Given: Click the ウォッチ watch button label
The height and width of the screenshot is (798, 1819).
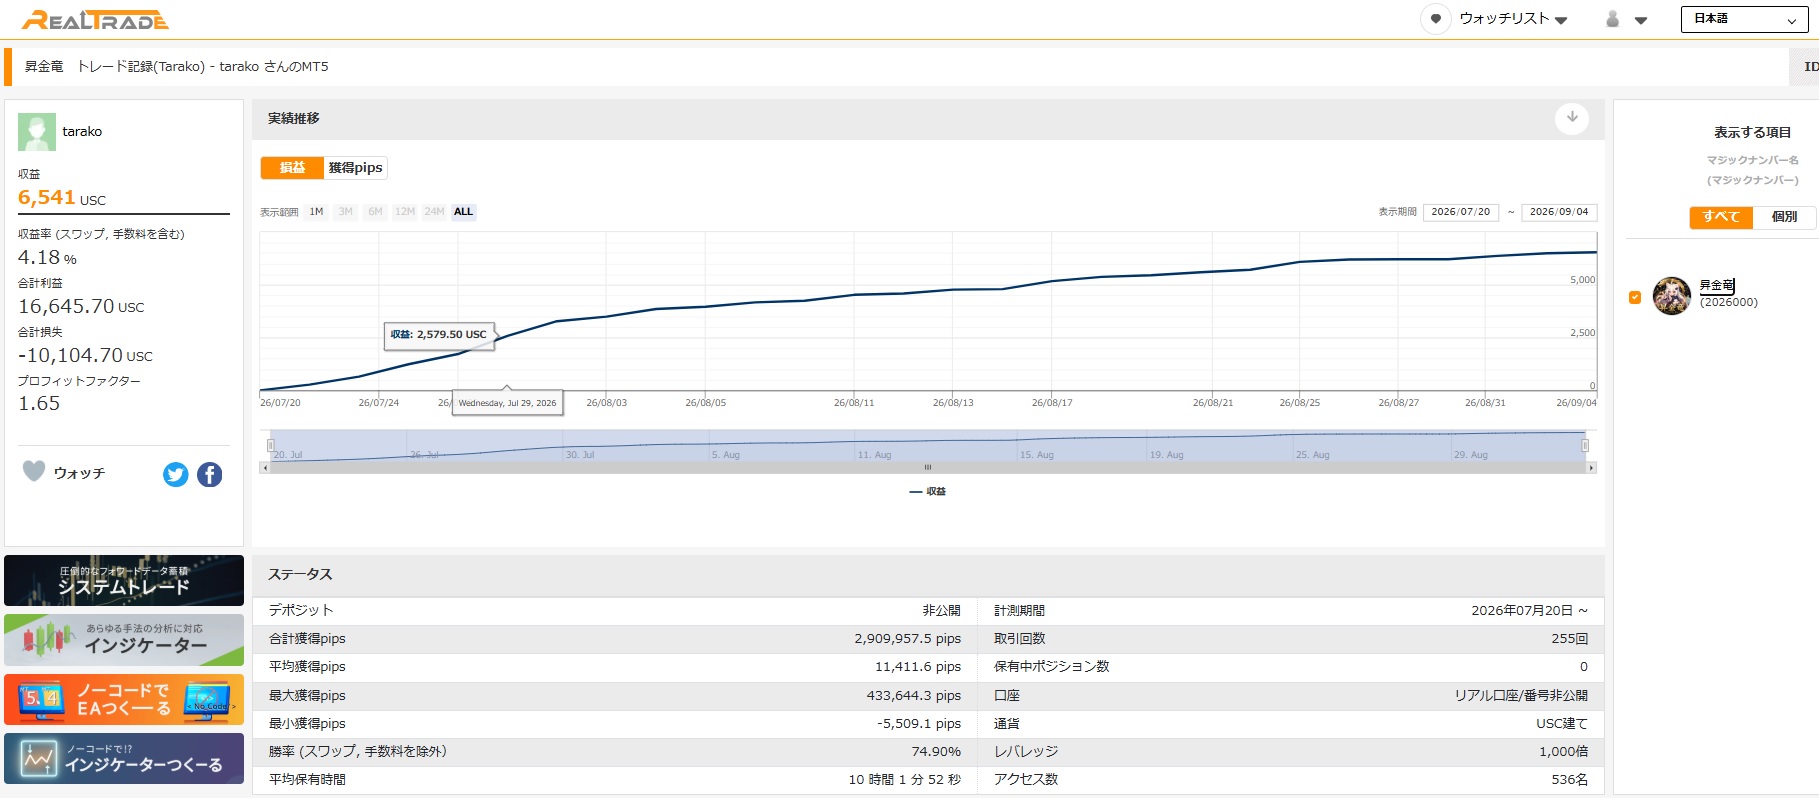Looking at the screenshot, I should 79,474.
